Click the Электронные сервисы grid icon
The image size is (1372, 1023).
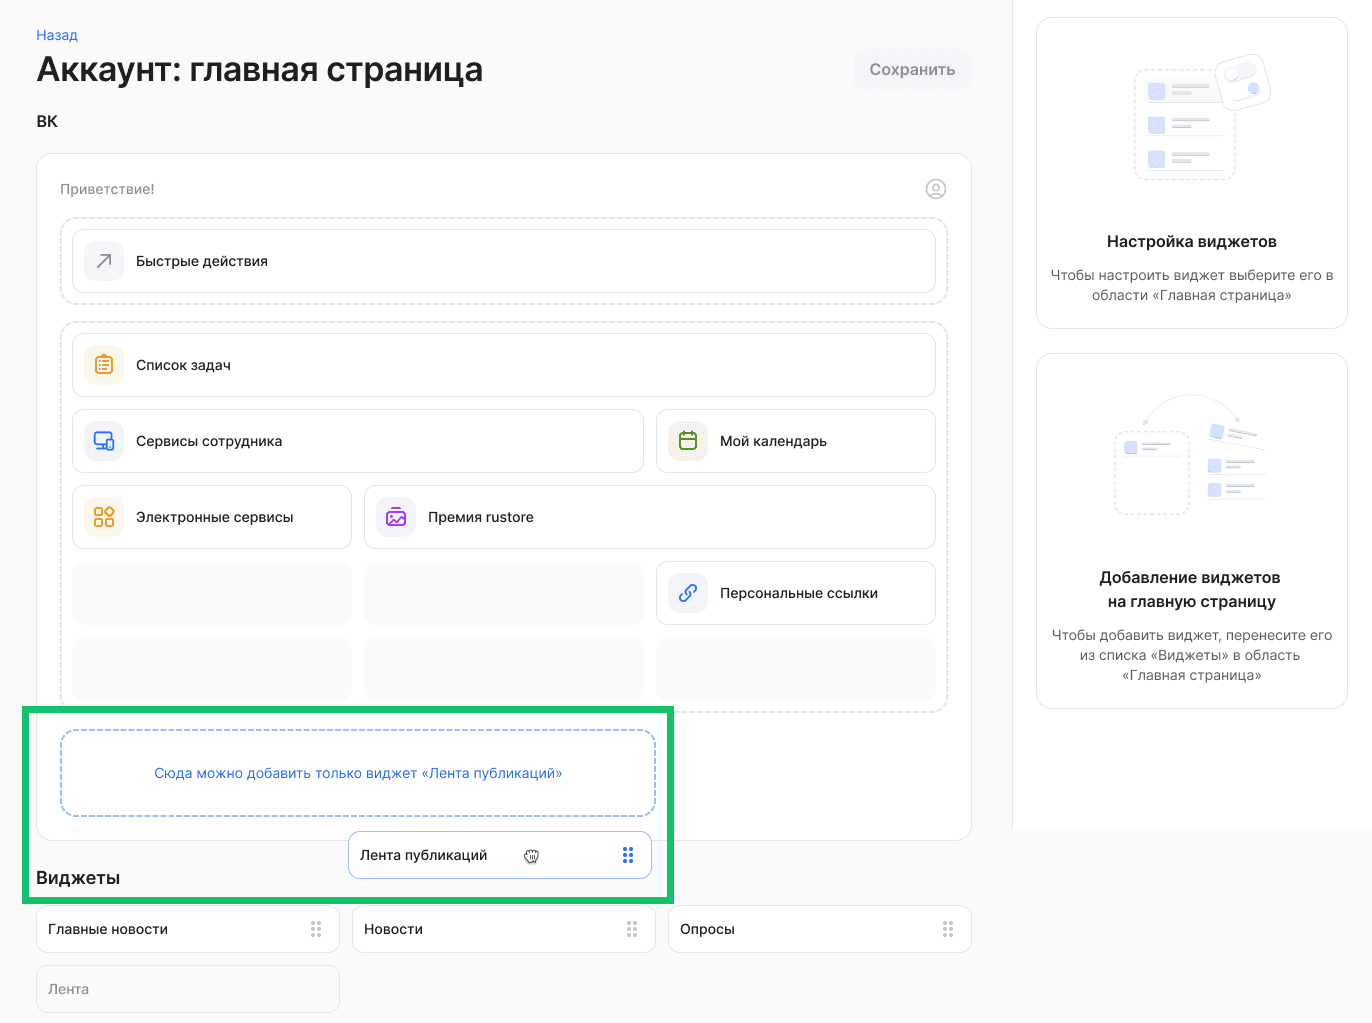click(103, 516)
